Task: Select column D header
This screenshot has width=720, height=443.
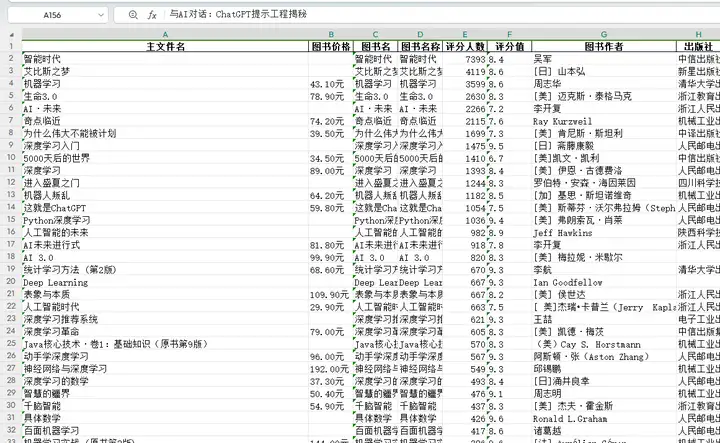Action: point(420,34)
